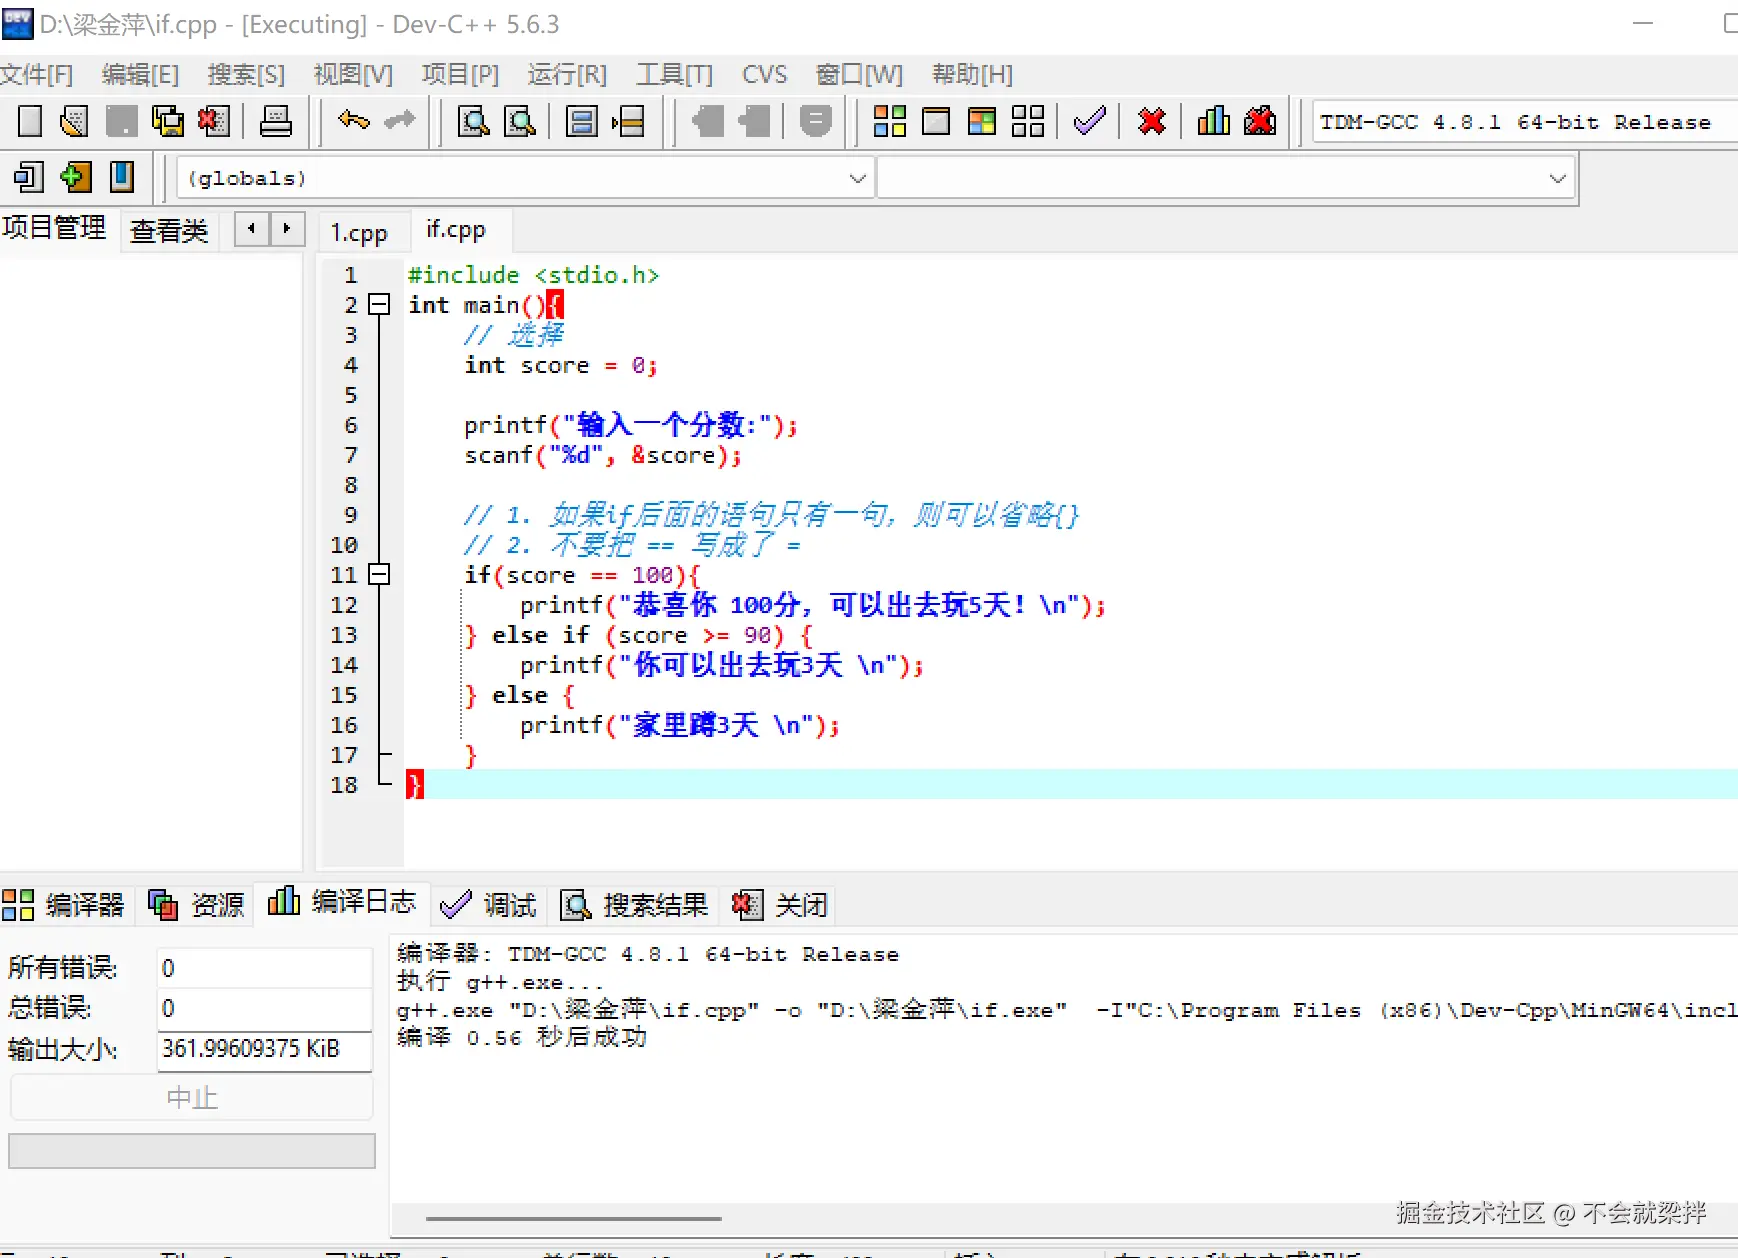The image size is (1738, 1258).
Task: Save the current file
Action: (121, 121)
